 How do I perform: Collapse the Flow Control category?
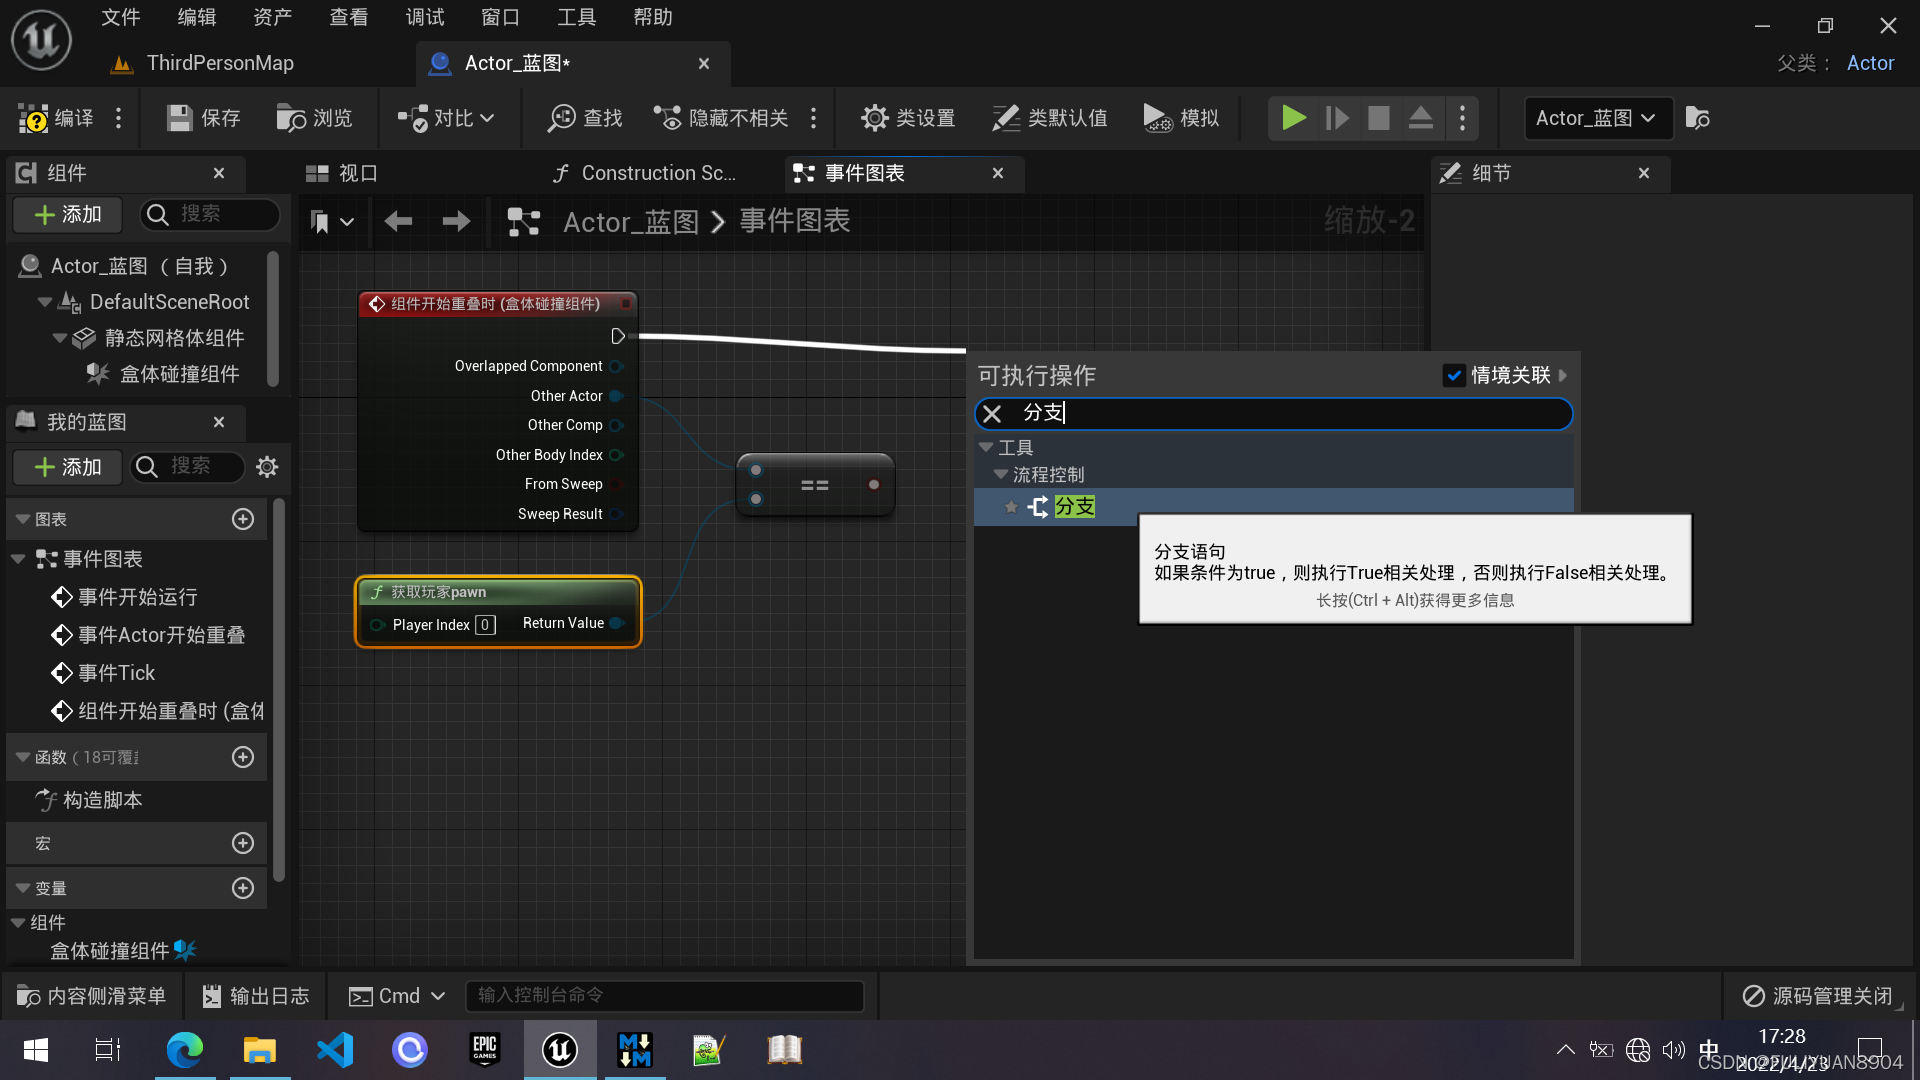click(1001, 475)
